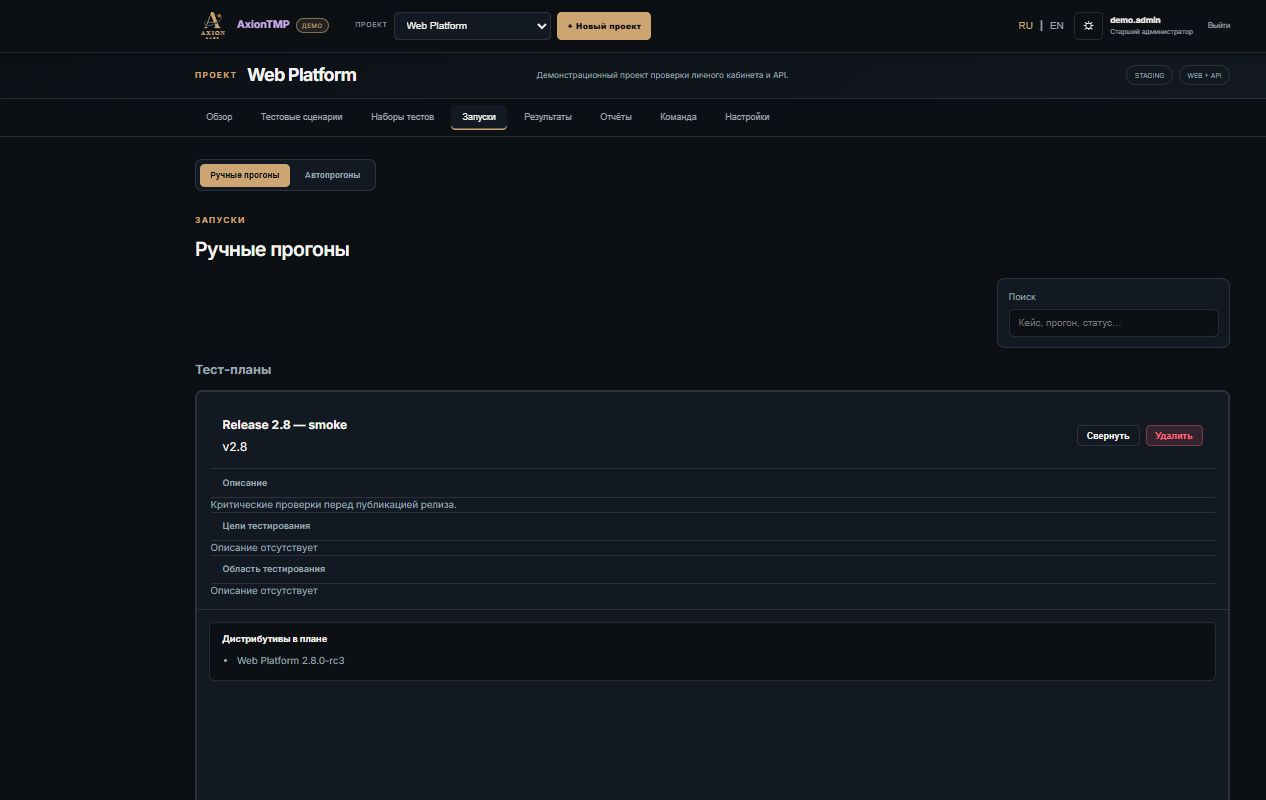Open the Команда tab
1266x800 pixels.
coord(678,117)
